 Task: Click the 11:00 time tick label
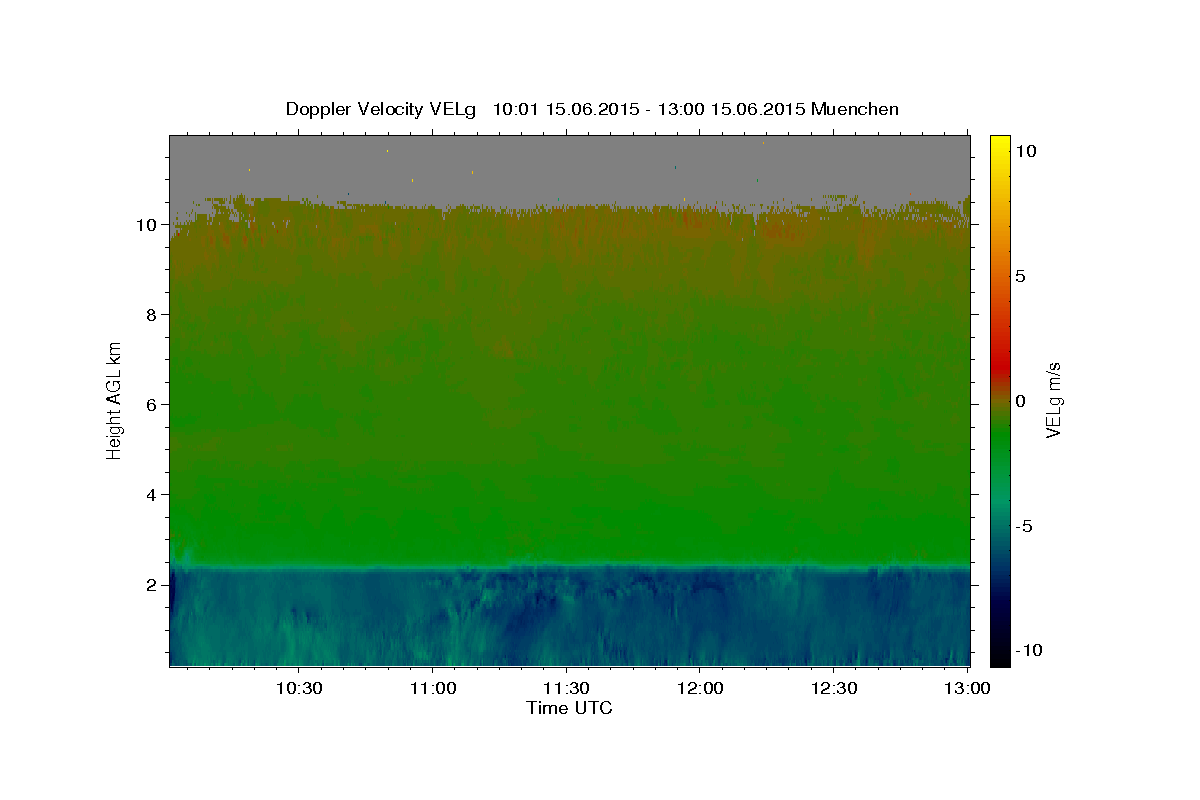pyautogui.click(x=433, y=688)
